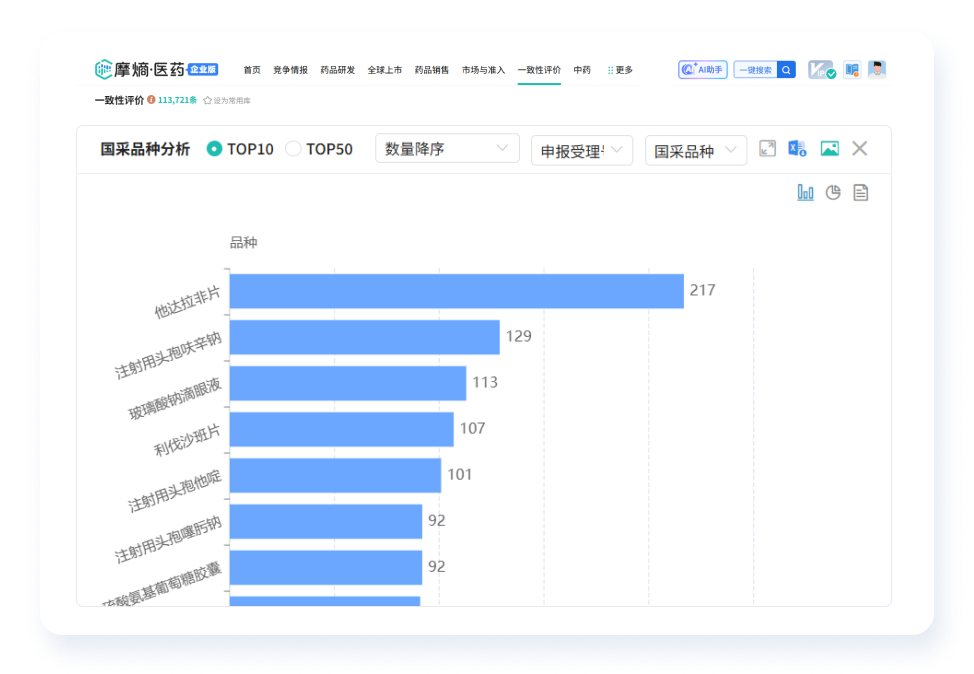Click the 摩熵·医药 logo
This screenshot has height=674, width=974.
[140, 69]
